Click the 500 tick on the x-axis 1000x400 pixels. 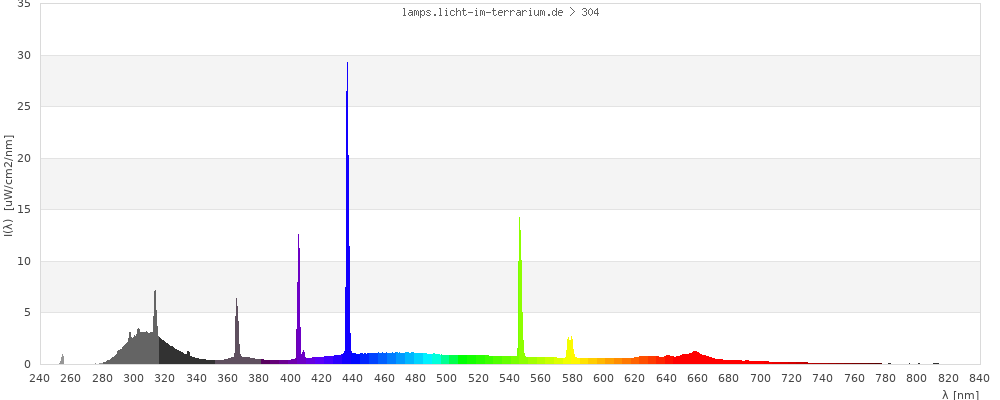point(447,378)
